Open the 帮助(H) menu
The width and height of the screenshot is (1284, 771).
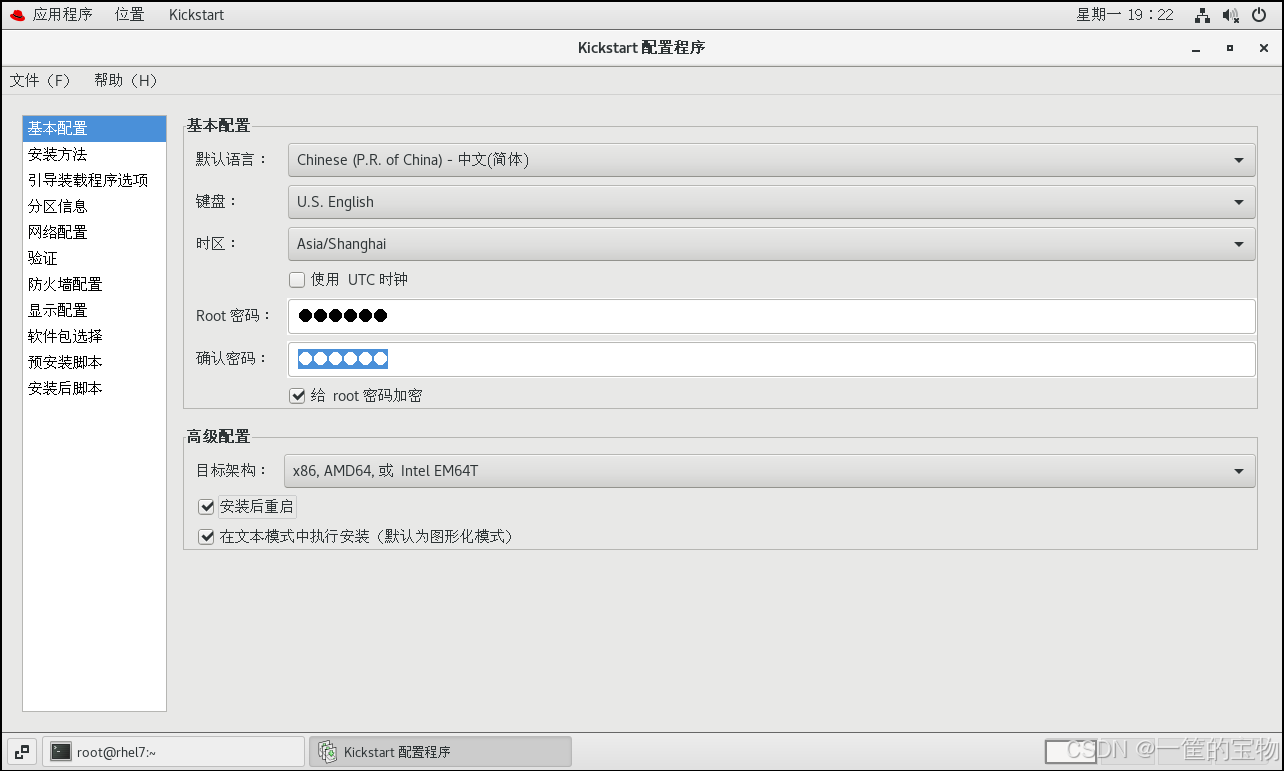click(x=126, y=80)
